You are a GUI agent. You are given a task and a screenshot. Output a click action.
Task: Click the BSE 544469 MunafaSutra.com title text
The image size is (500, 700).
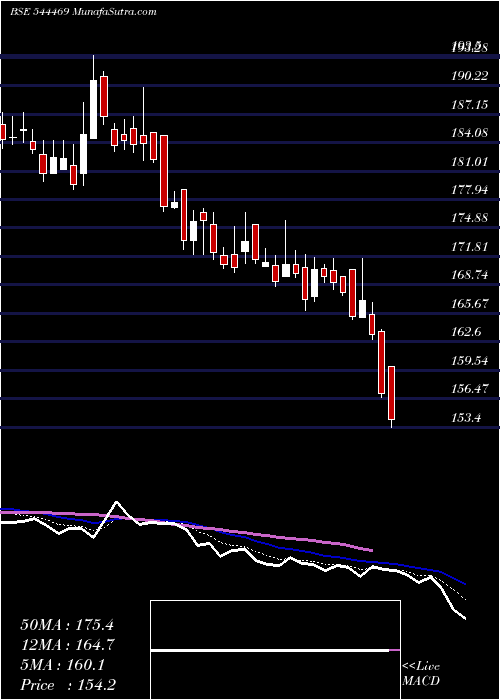tap(83, 12)
